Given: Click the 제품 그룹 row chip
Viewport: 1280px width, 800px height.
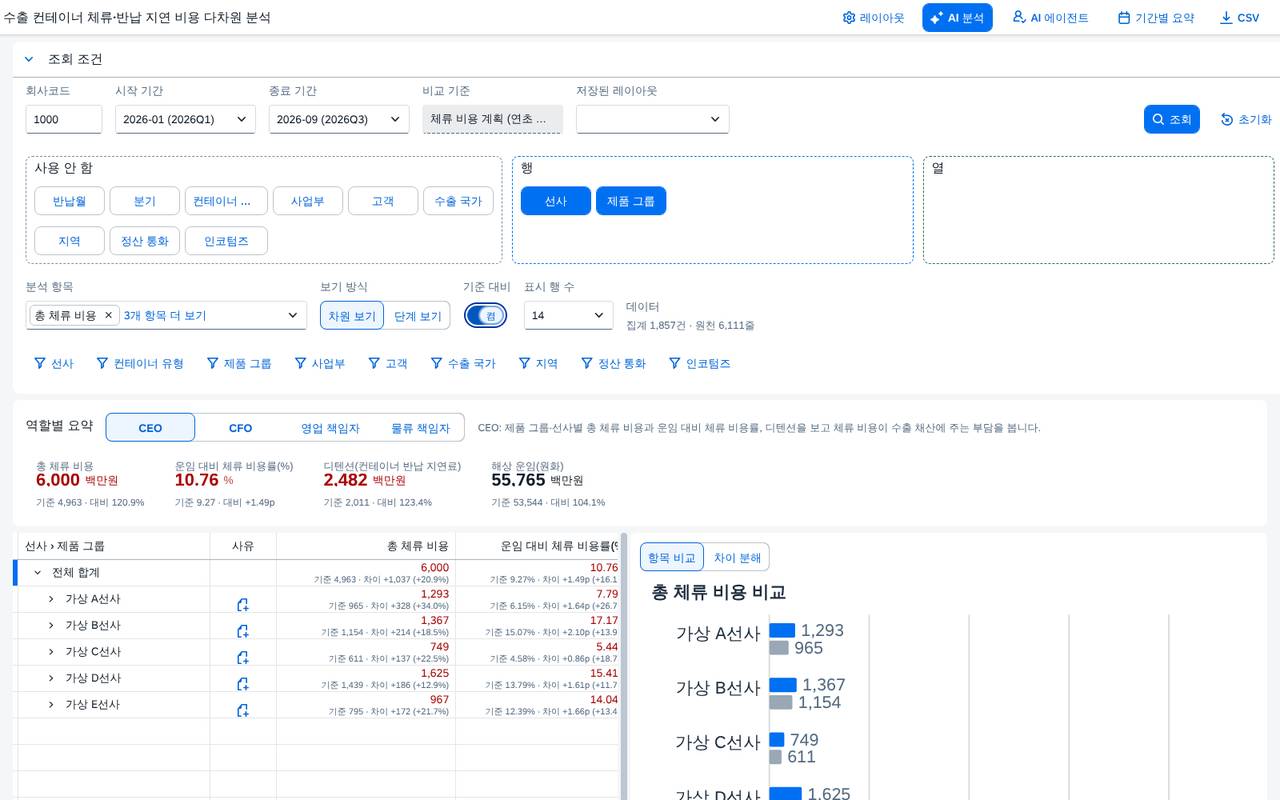Looking at the screenshot, I should (x=631, y=201).
